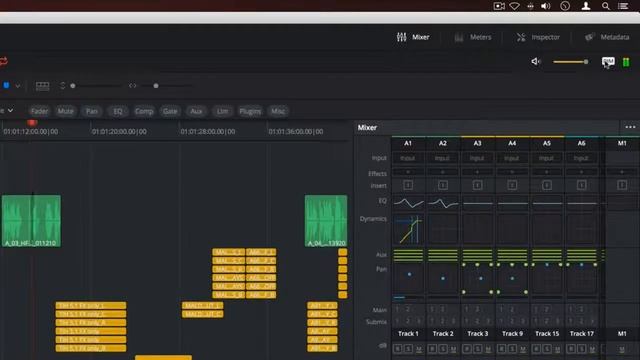
Task: Toggle Comp automation
Action: (144, 111)
